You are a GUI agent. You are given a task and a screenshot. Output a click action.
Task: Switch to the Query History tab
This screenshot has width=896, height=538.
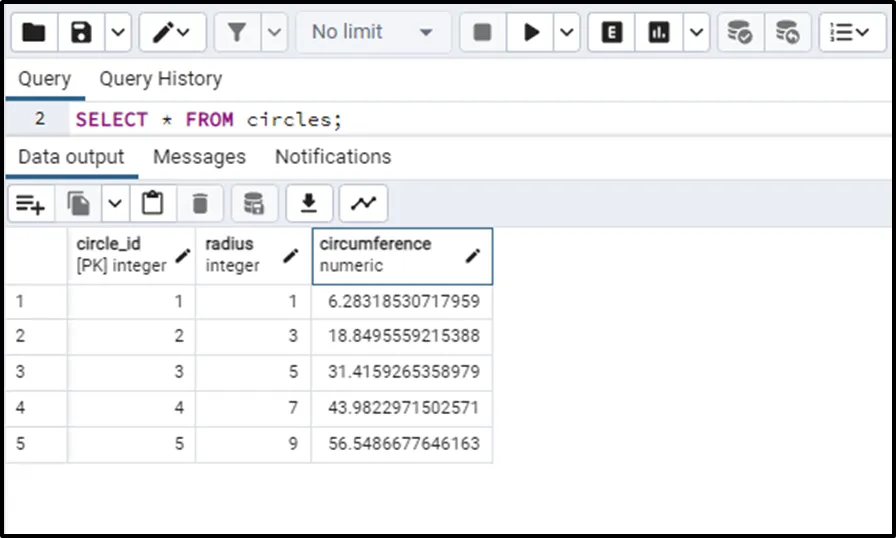(x=160, y=79)
